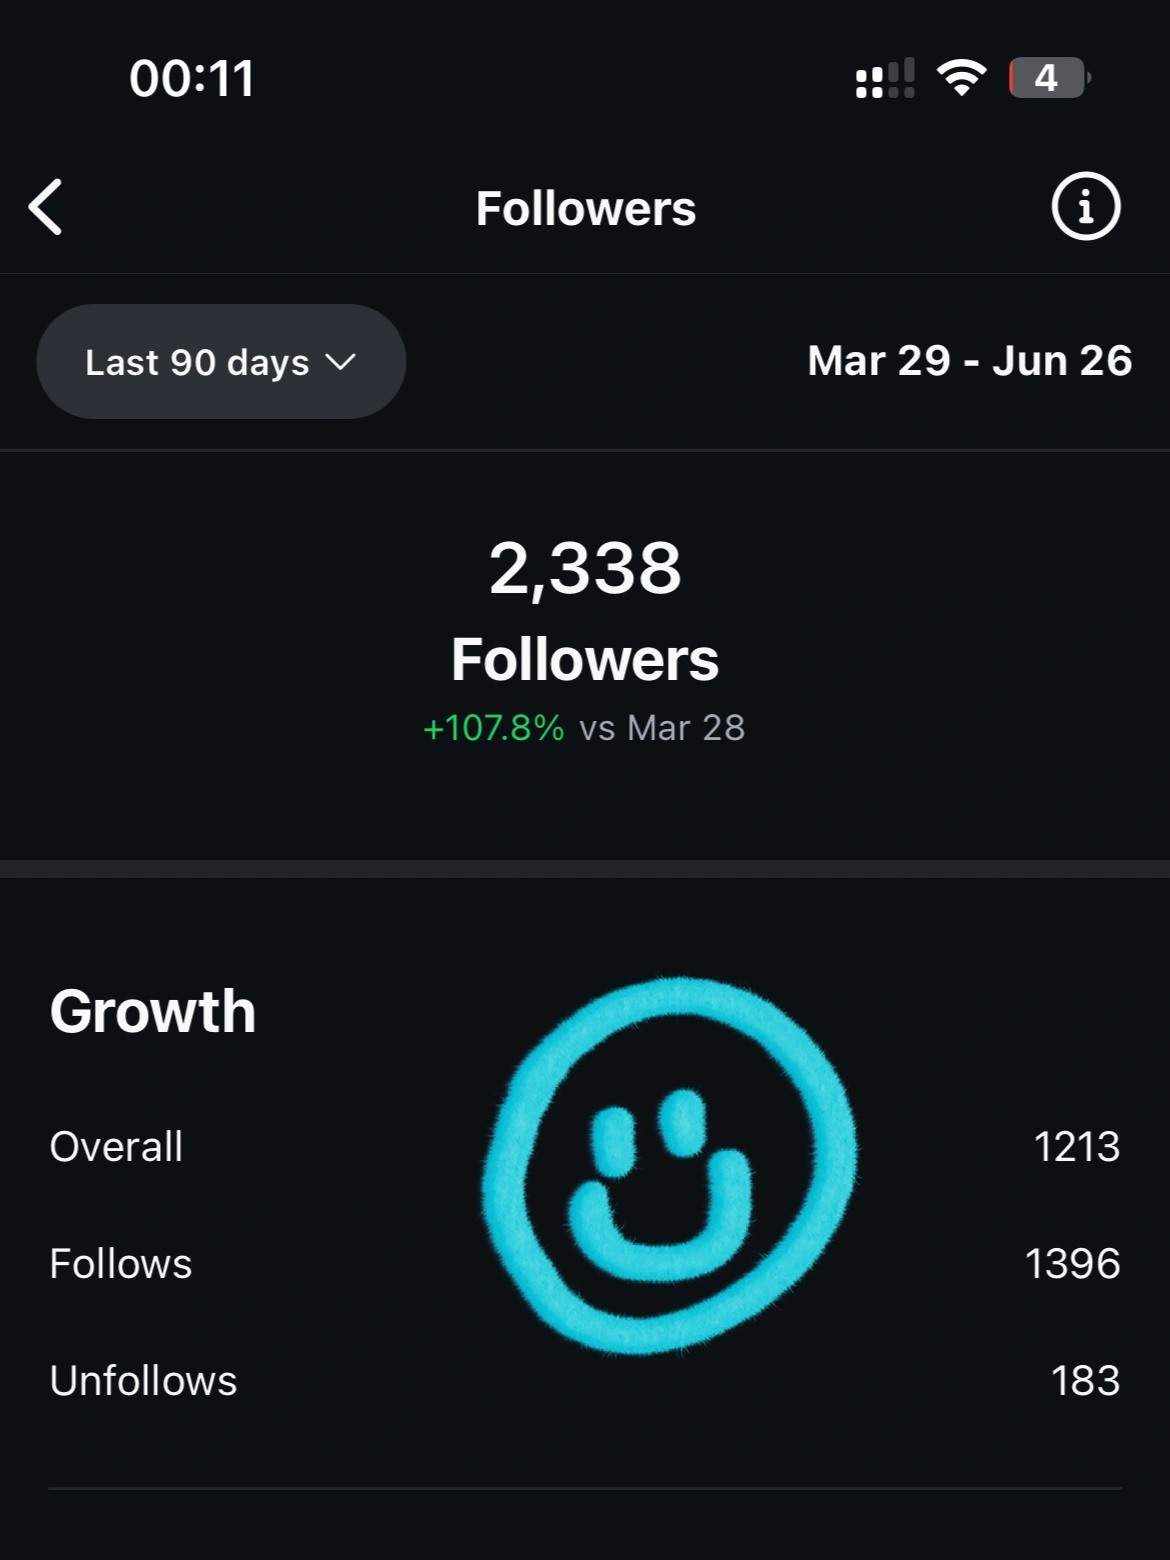Tap the 00:11 clock in status bar

click(x=192, y=78)
